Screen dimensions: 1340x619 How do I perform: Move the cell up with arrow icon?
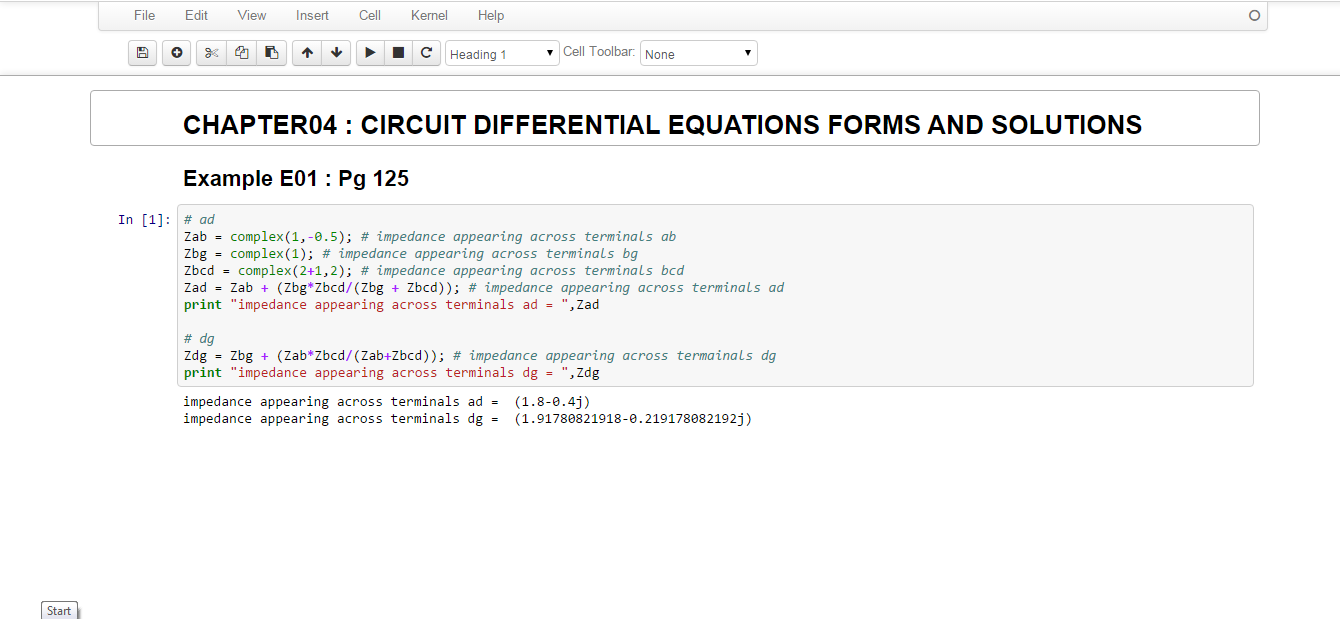click(x=307, y=53)
